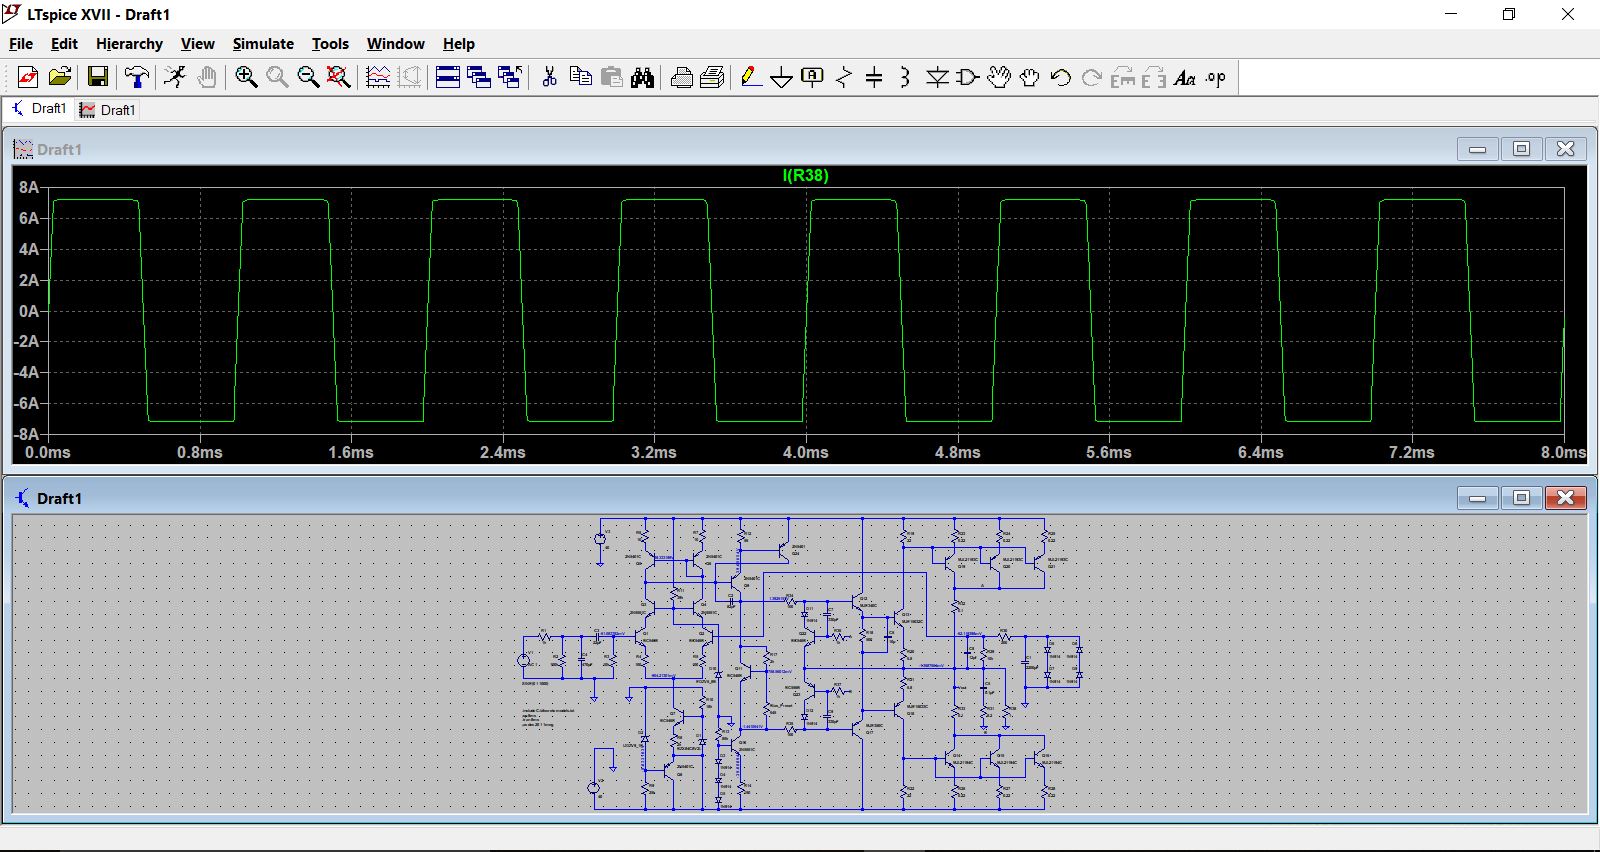1600x852 pixels.
Task: Click the 0A vertical axis label
Action: click(28, 311)
